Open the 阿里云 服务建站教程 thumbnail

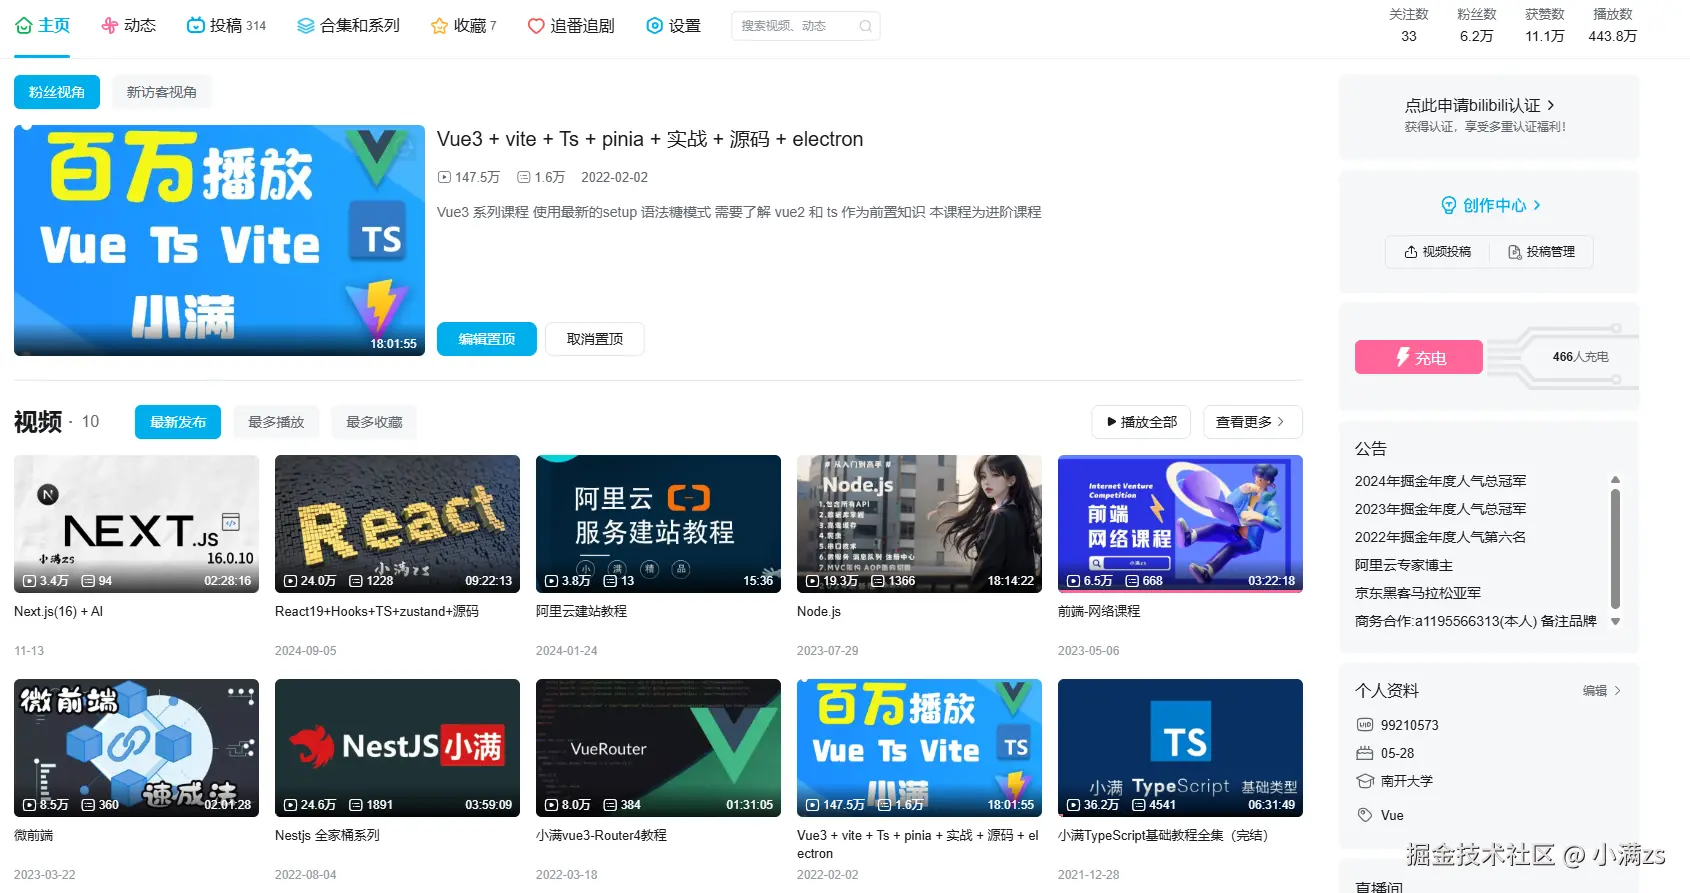pyautogui.click(x=658, y=524)
